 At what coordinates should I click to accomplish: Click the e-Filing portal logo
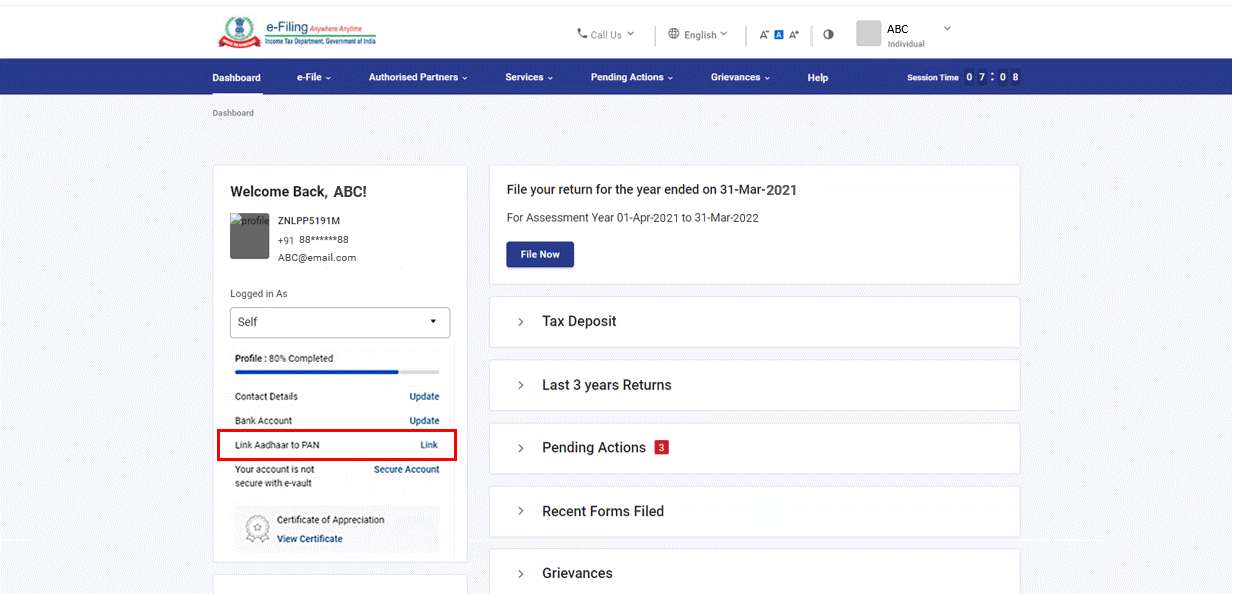(x=297, y=32)
